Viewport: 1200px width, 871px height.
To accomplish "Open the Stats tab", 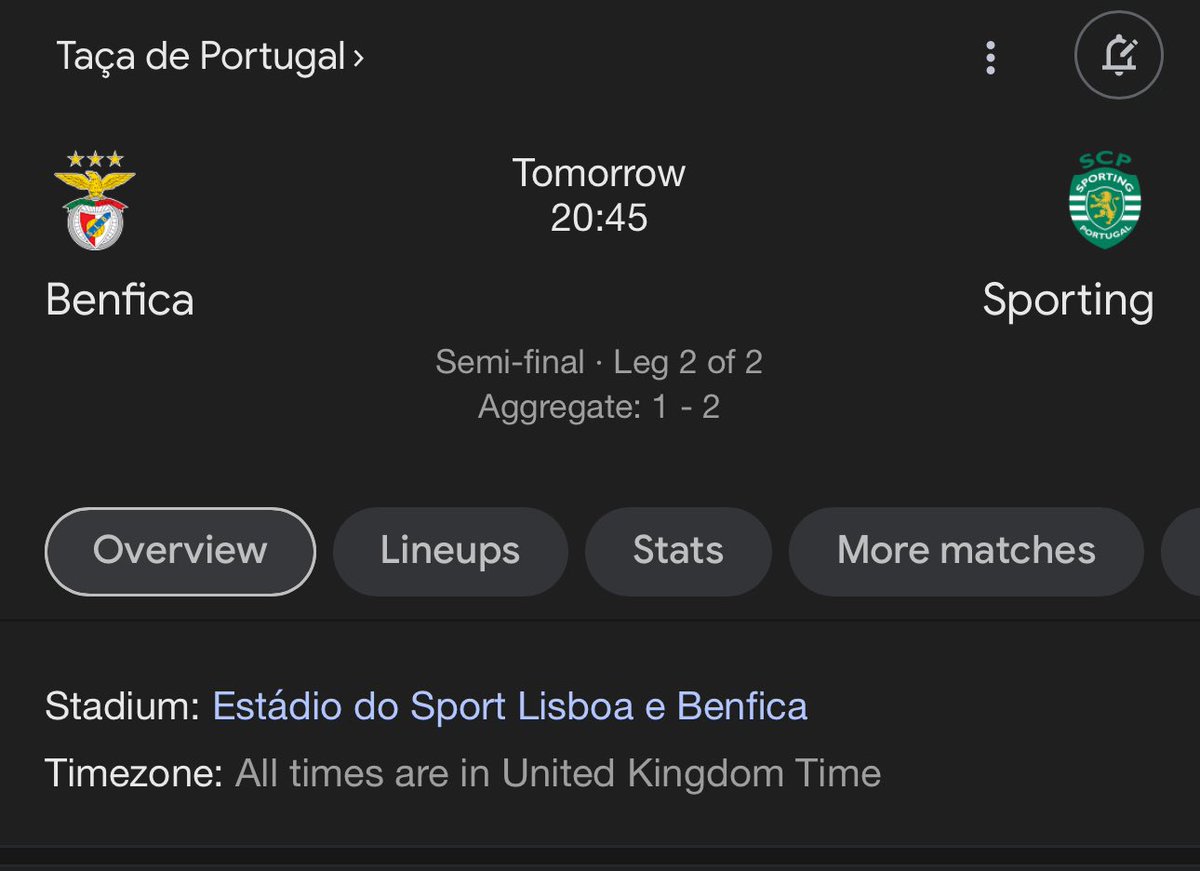I will [678, 551].
